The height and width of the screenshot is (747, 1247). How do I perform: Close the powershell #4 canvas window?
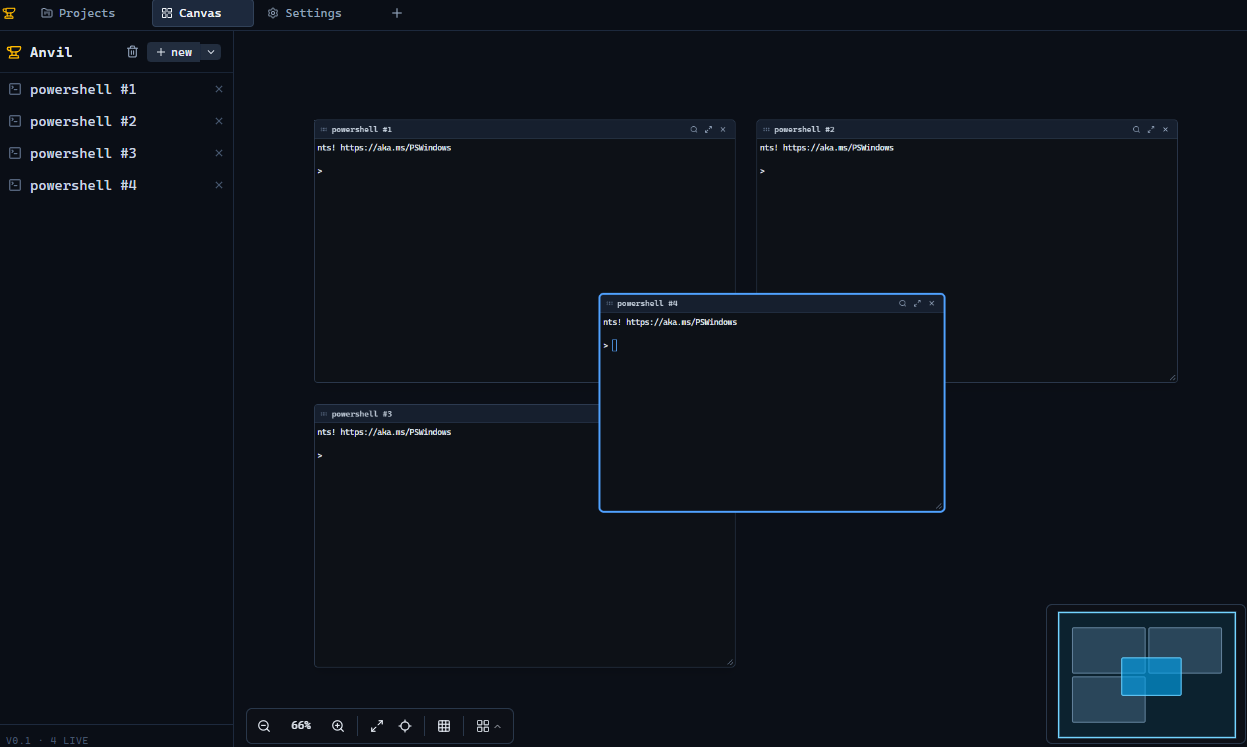pyautogui.click(x=932, y=303)
